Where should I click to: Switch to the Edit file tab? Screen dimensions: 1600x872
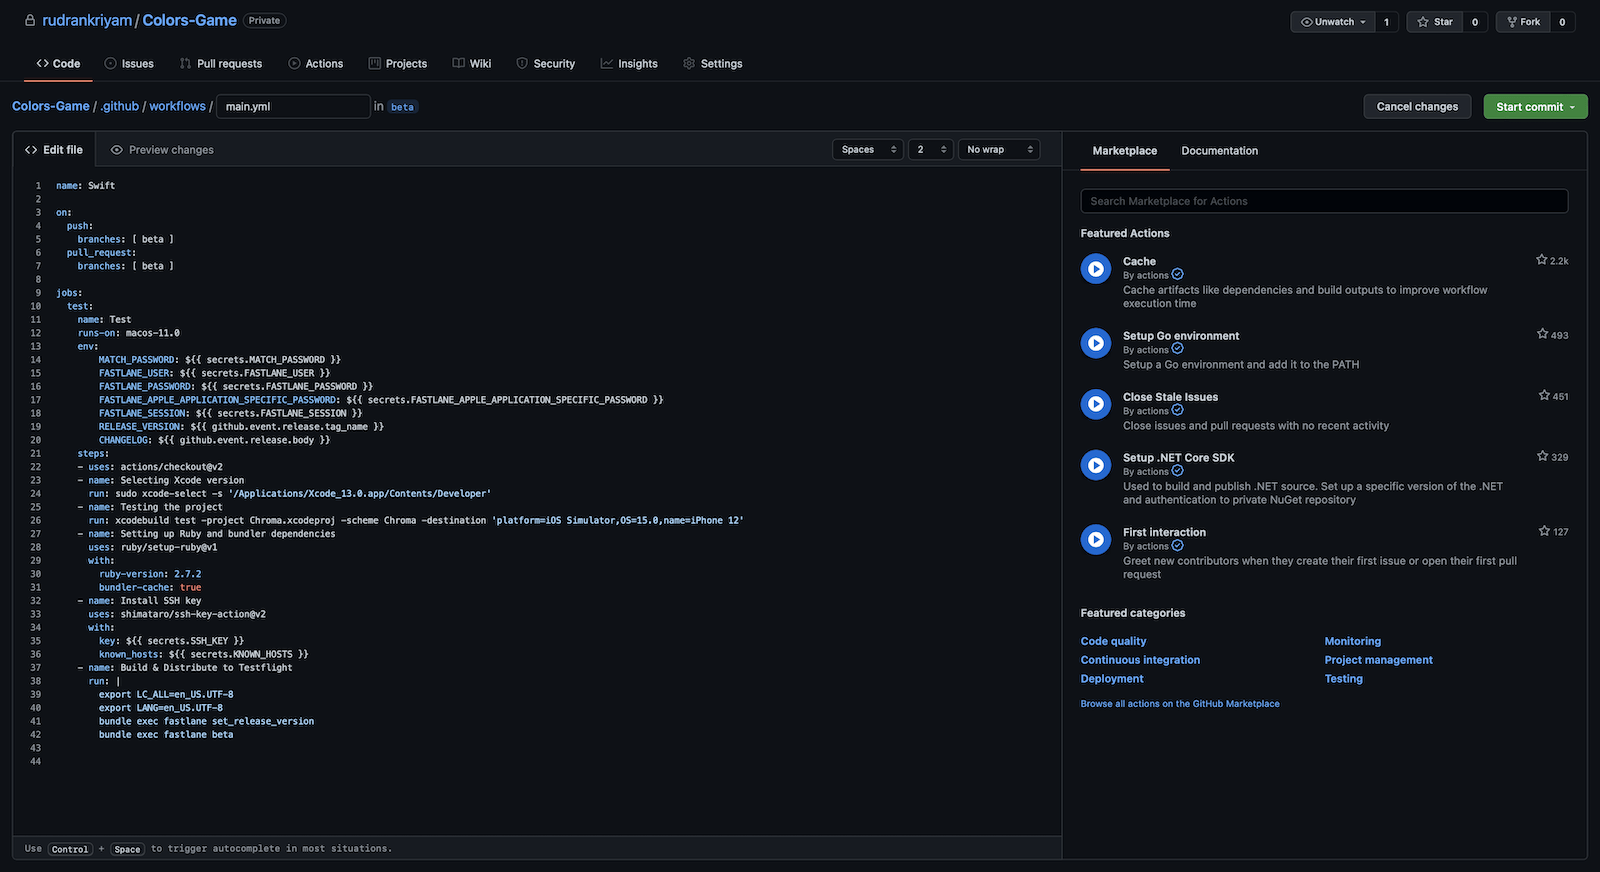click(54, 150)
